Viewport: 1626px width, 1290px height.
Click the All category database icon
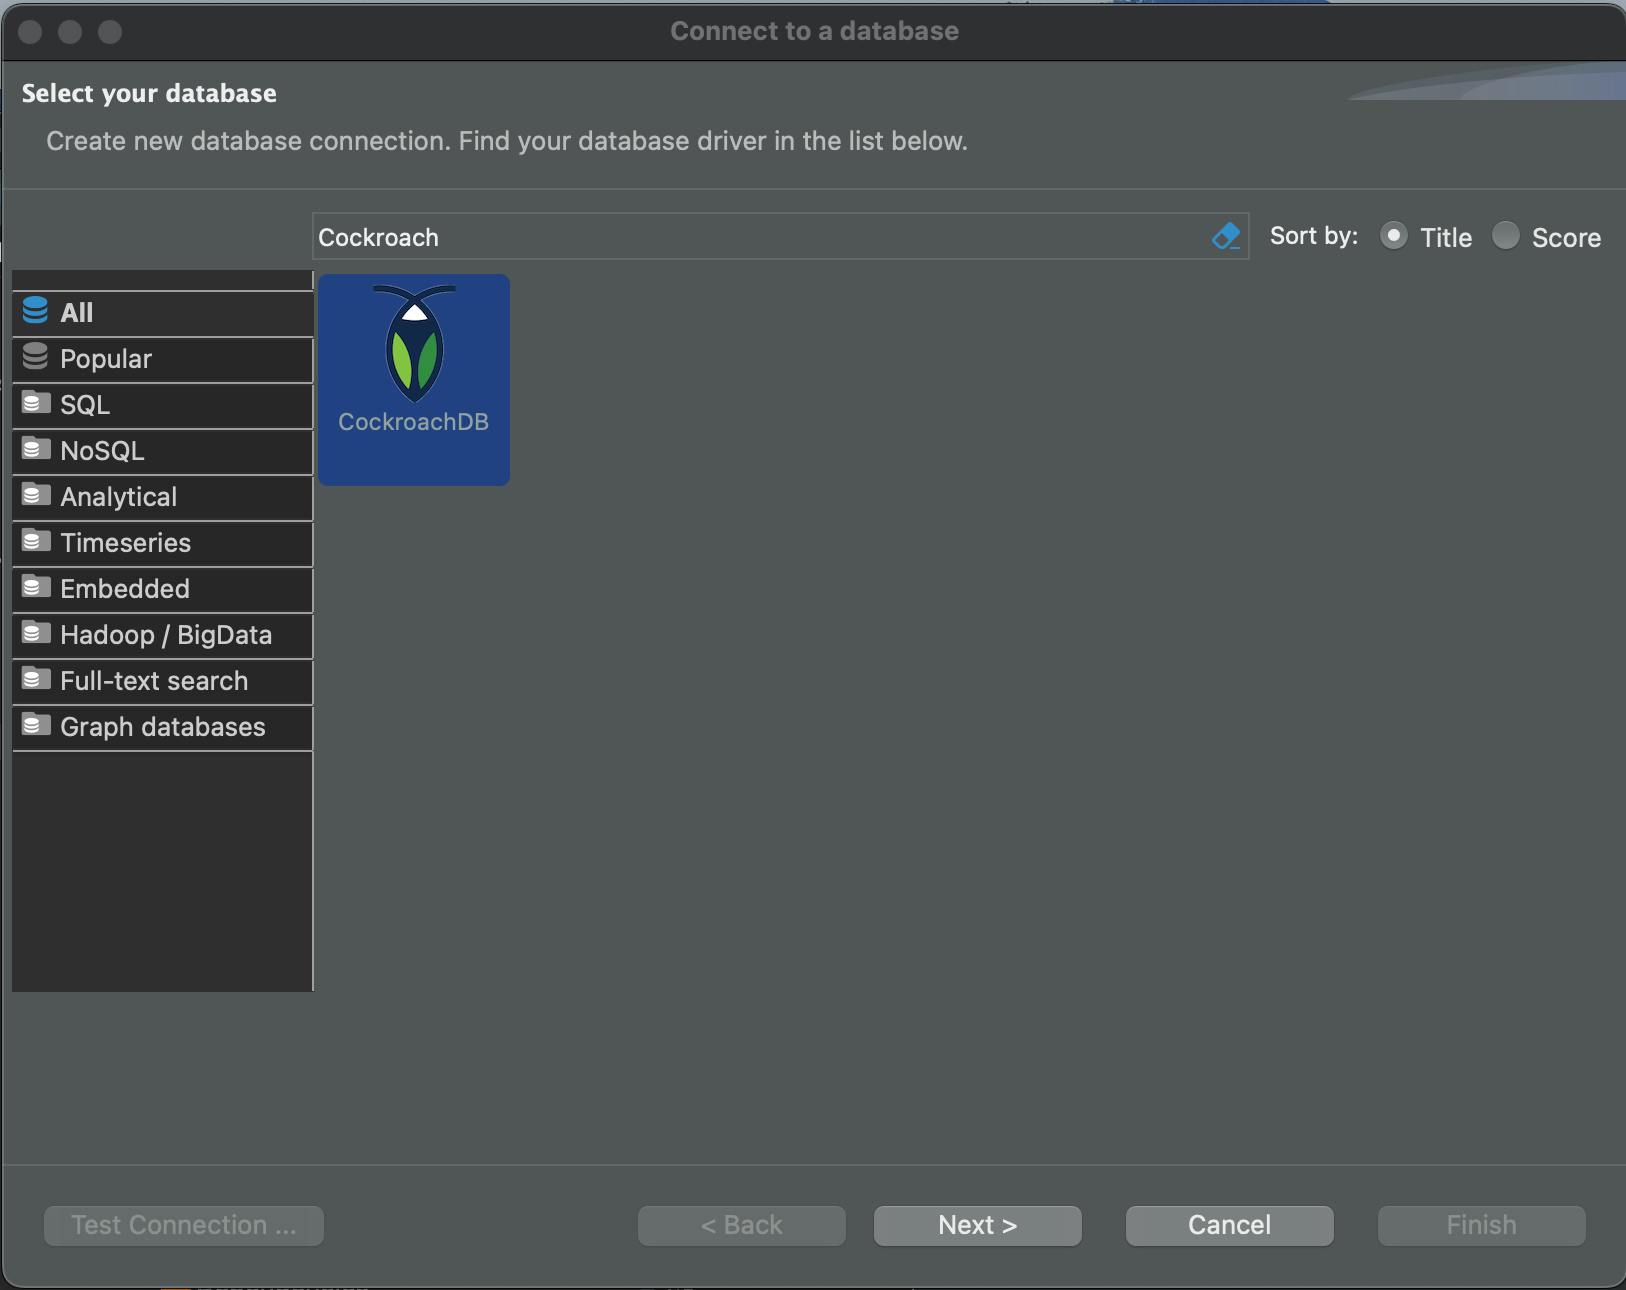(x=35, y=311)
